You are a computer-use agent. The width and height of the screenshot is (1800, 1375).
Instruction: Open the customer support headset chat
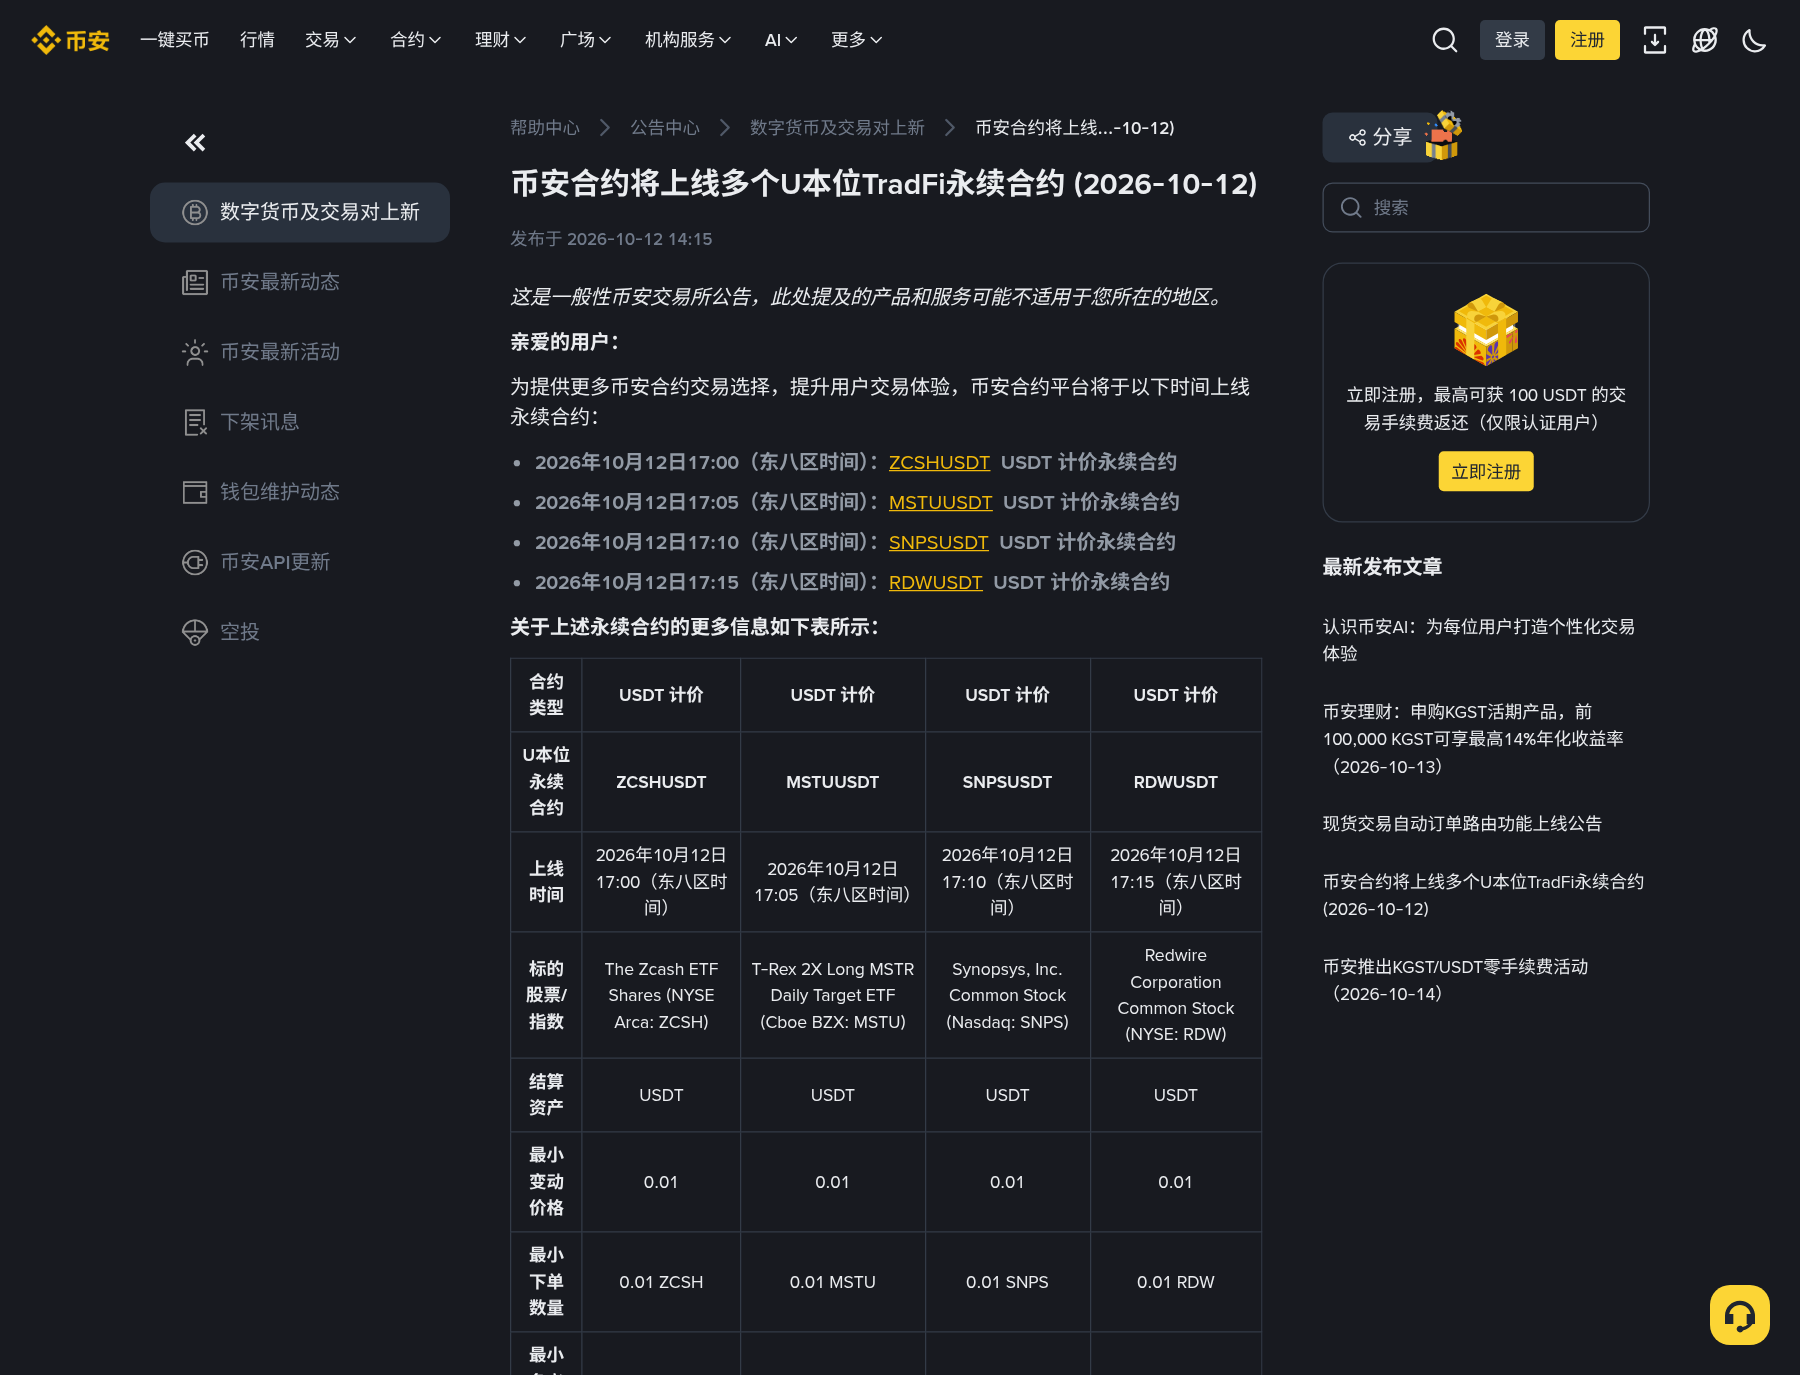coord(1740,1315)
